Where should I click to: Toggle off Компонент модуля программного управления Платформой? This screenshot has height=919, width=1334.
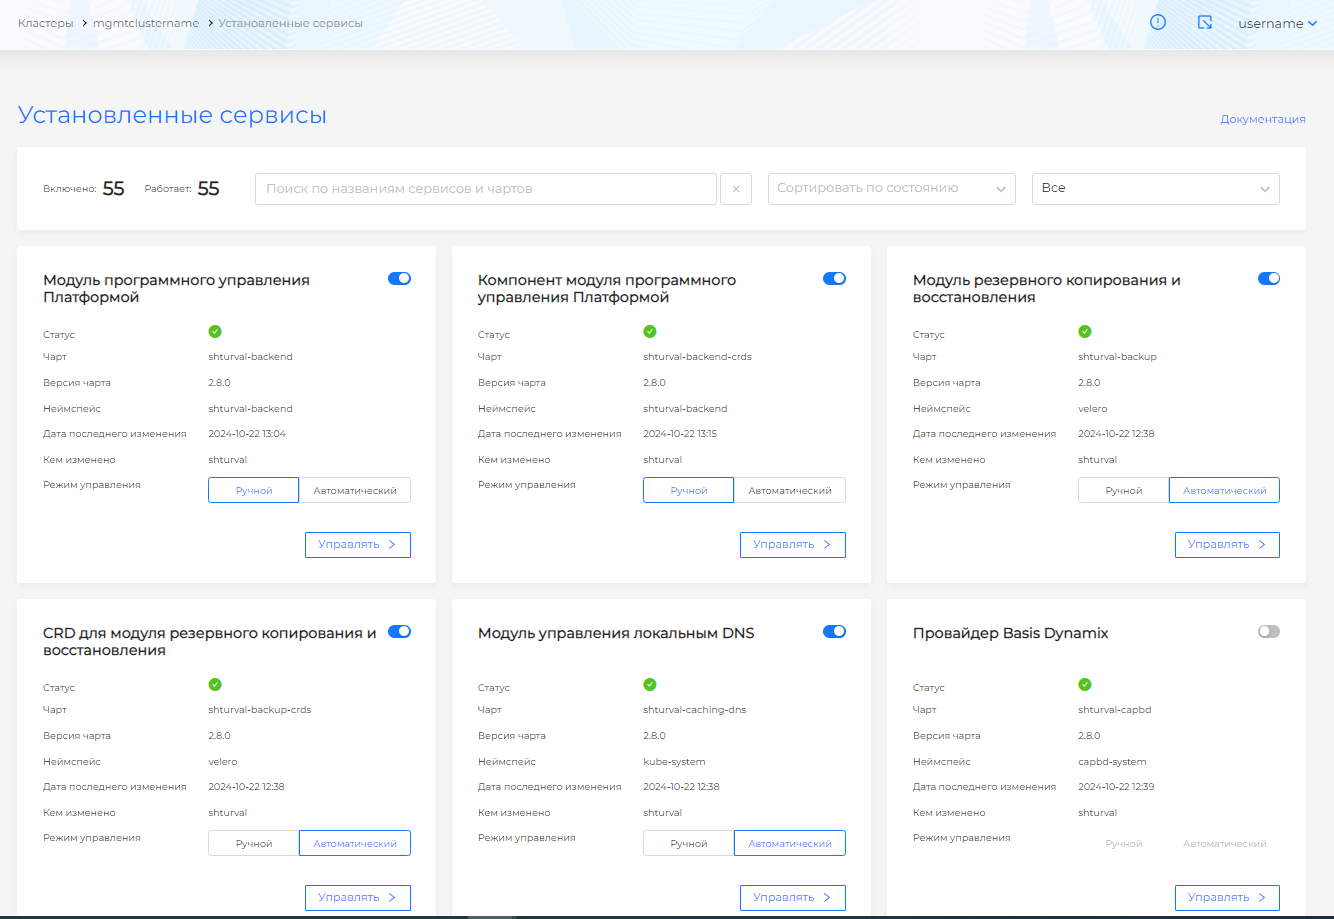834,278
